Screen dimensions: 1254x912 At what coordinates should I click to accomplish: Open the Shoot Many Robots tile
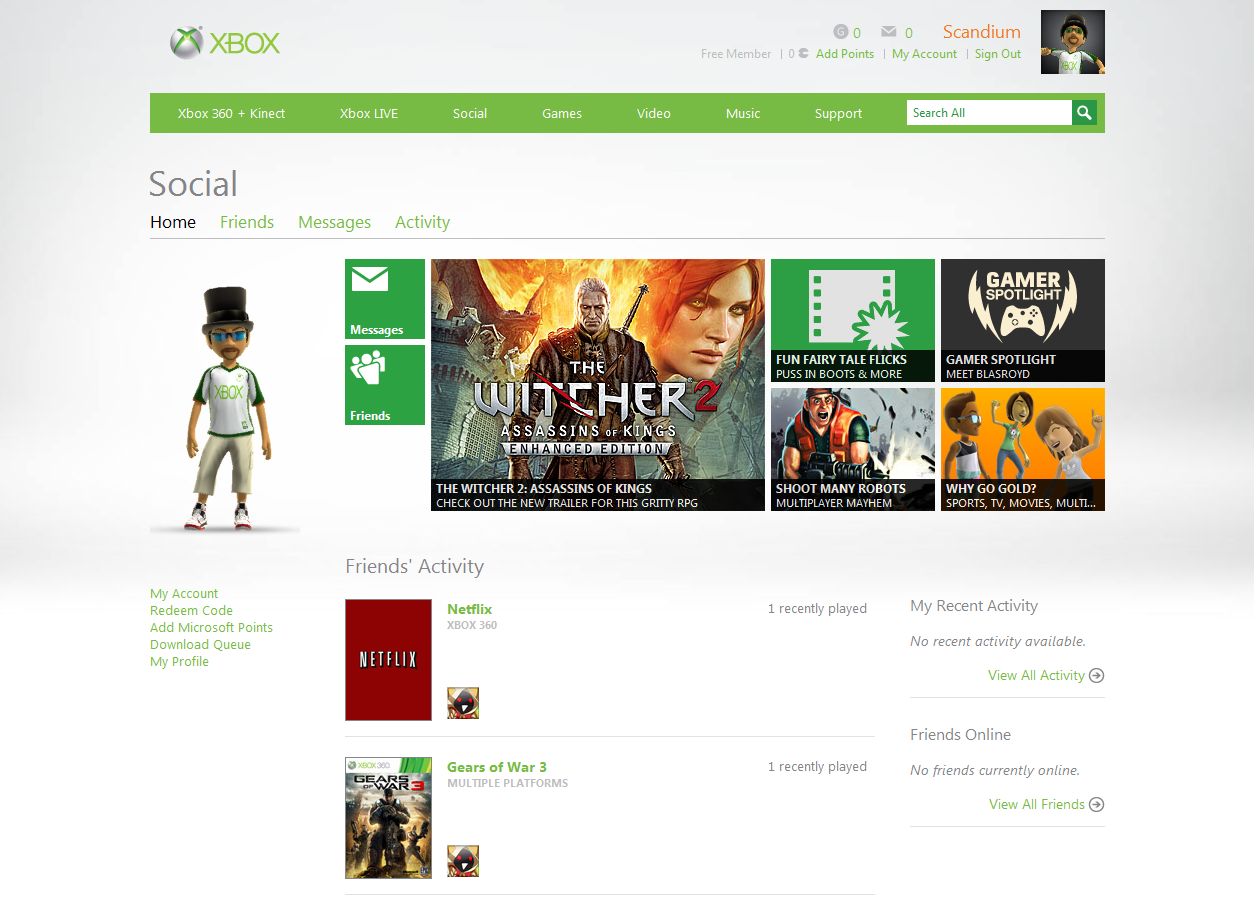pos(853,449)
